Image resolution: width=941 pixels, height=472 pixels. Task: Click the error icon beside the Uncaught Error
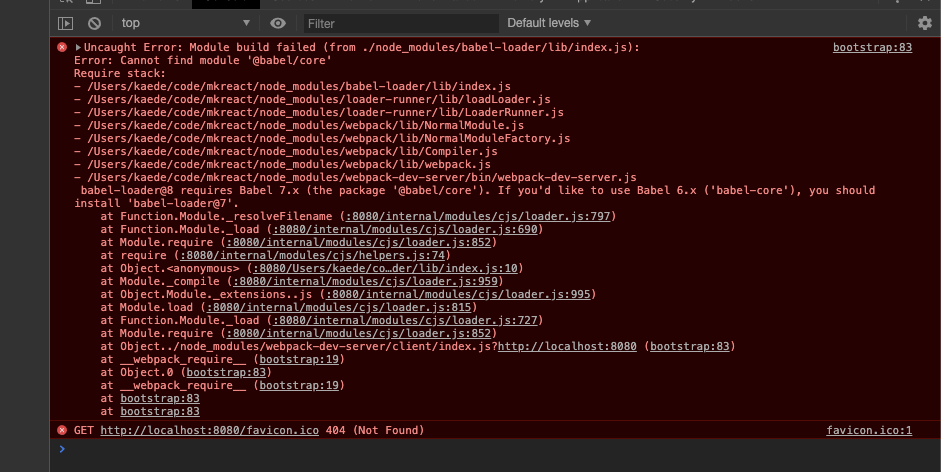[62, 47]
